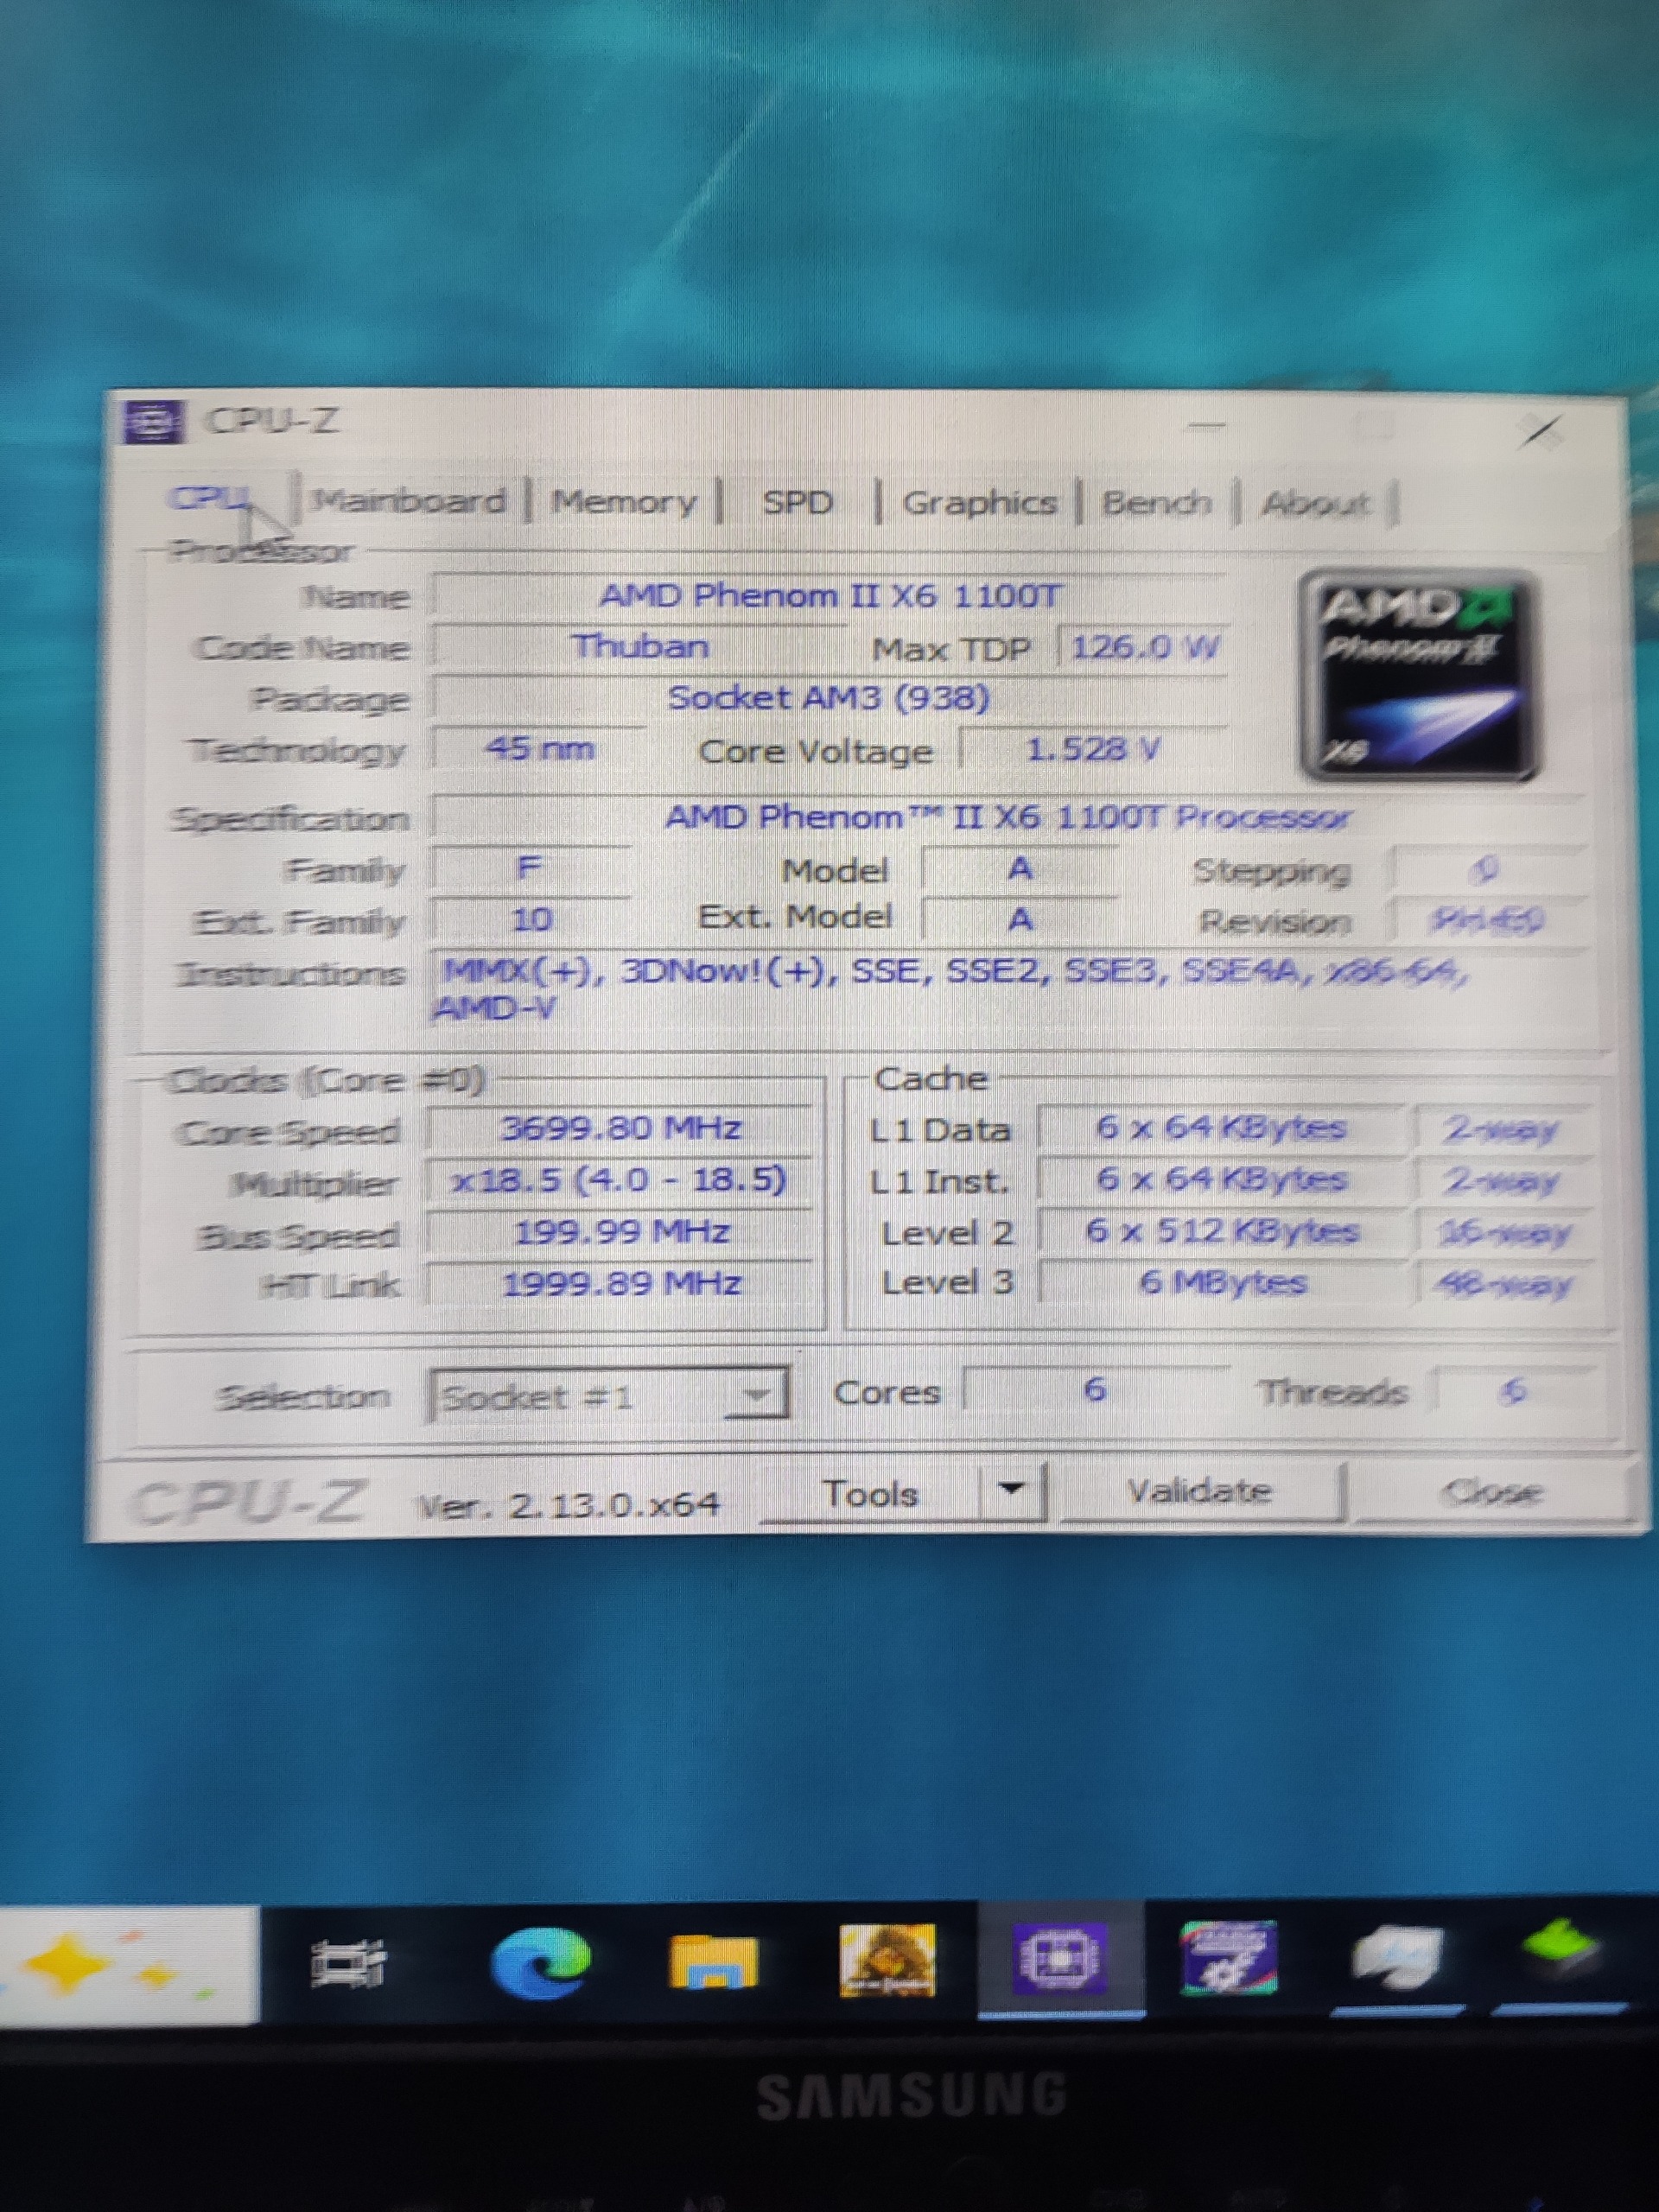Click the green icon at the taskbar end

point(1559,1950)
